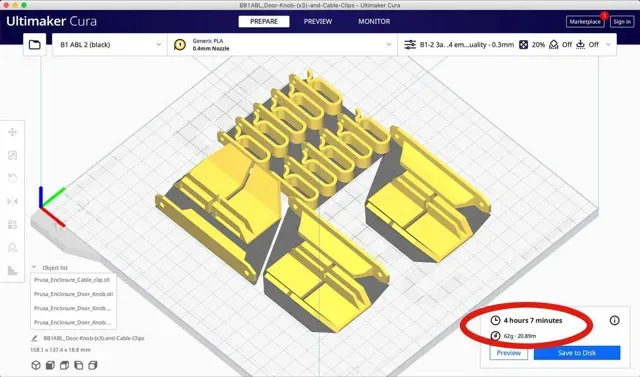The width and height of the screenshot is (640, 377).
Task: Click the support Off icon
Action: click(553, 44)
